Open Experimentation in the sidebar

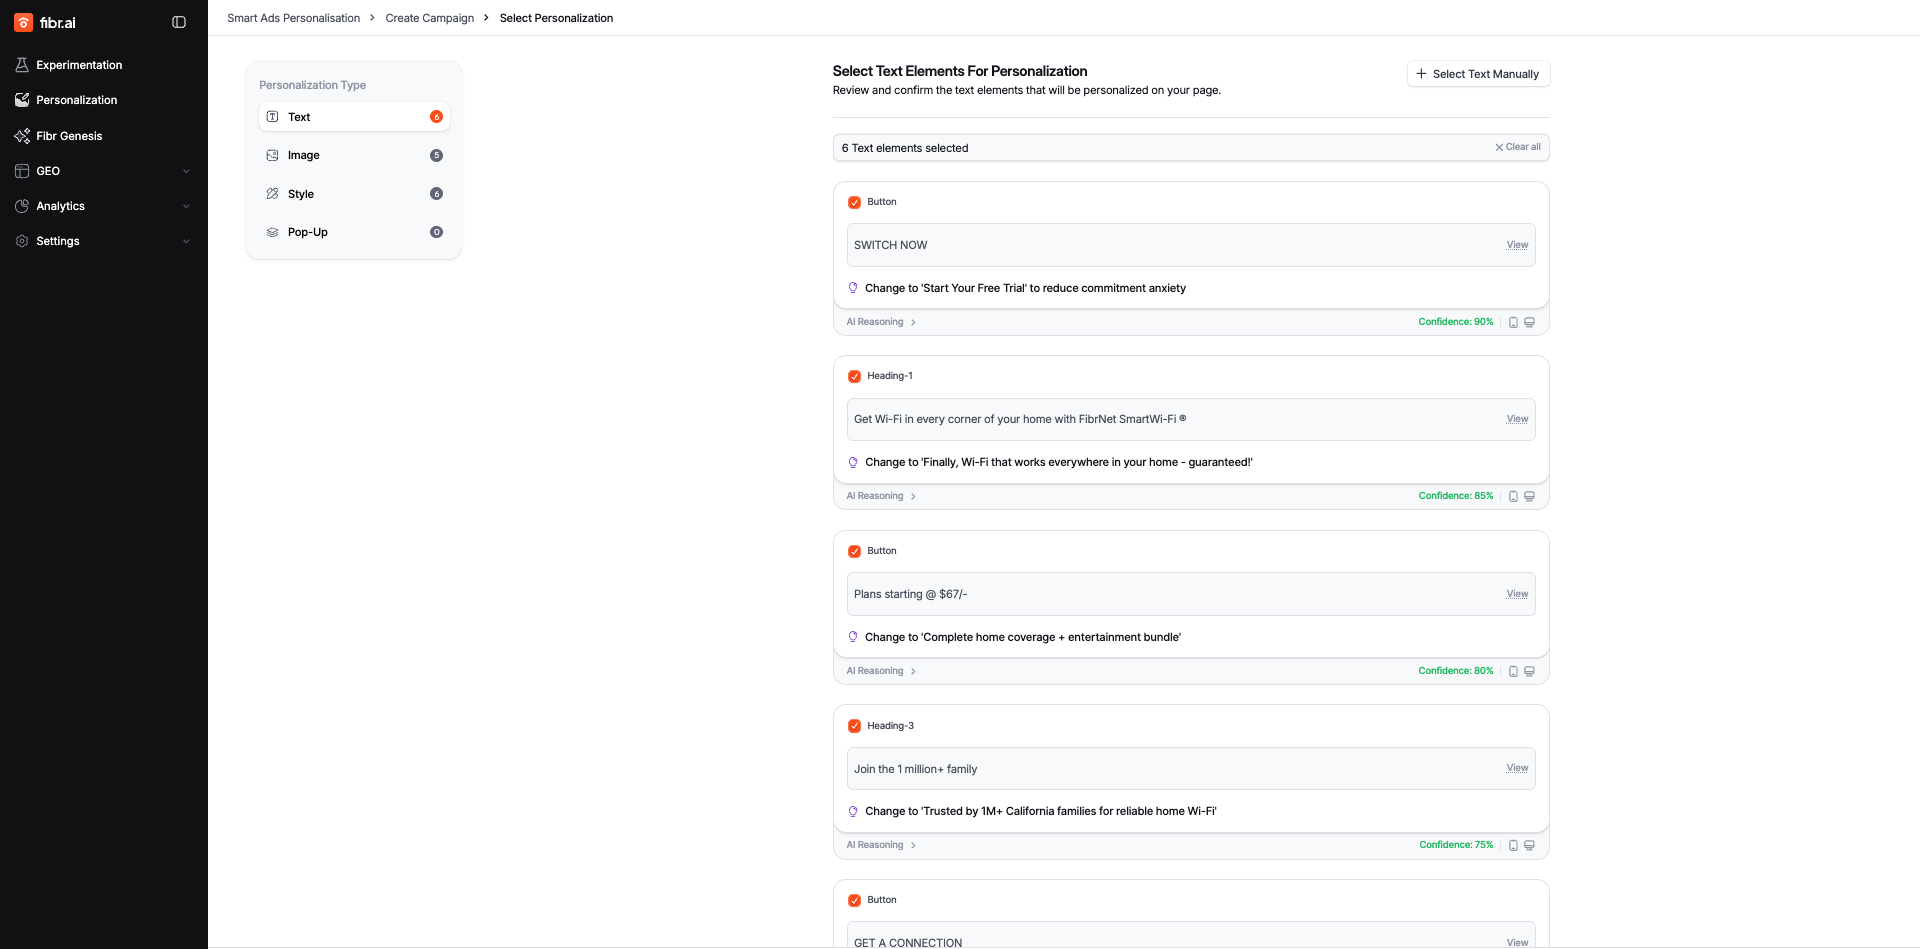tap(79, 65)
